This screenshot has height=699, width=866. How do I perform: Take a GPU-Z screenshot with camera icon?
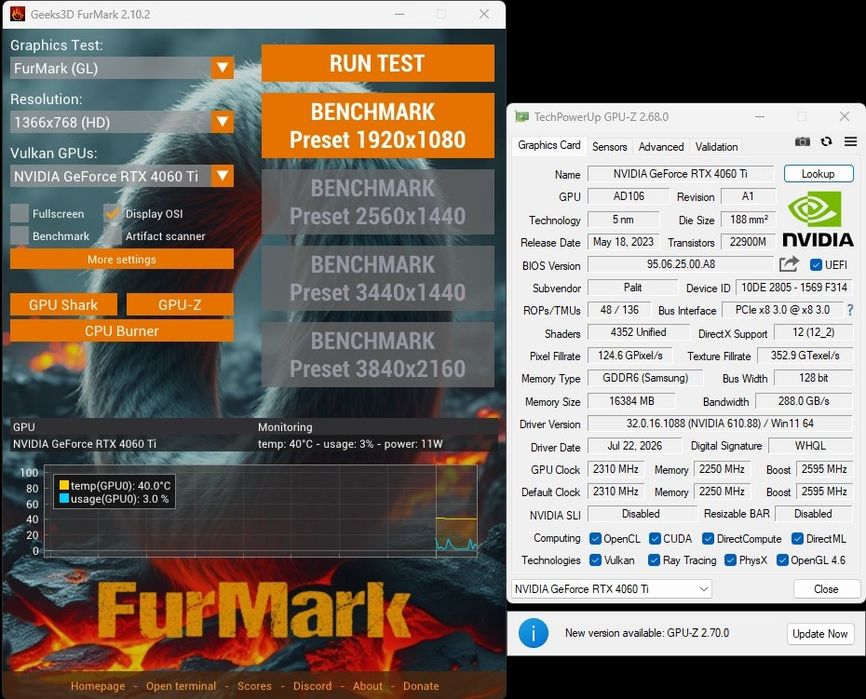pos(802,142)
